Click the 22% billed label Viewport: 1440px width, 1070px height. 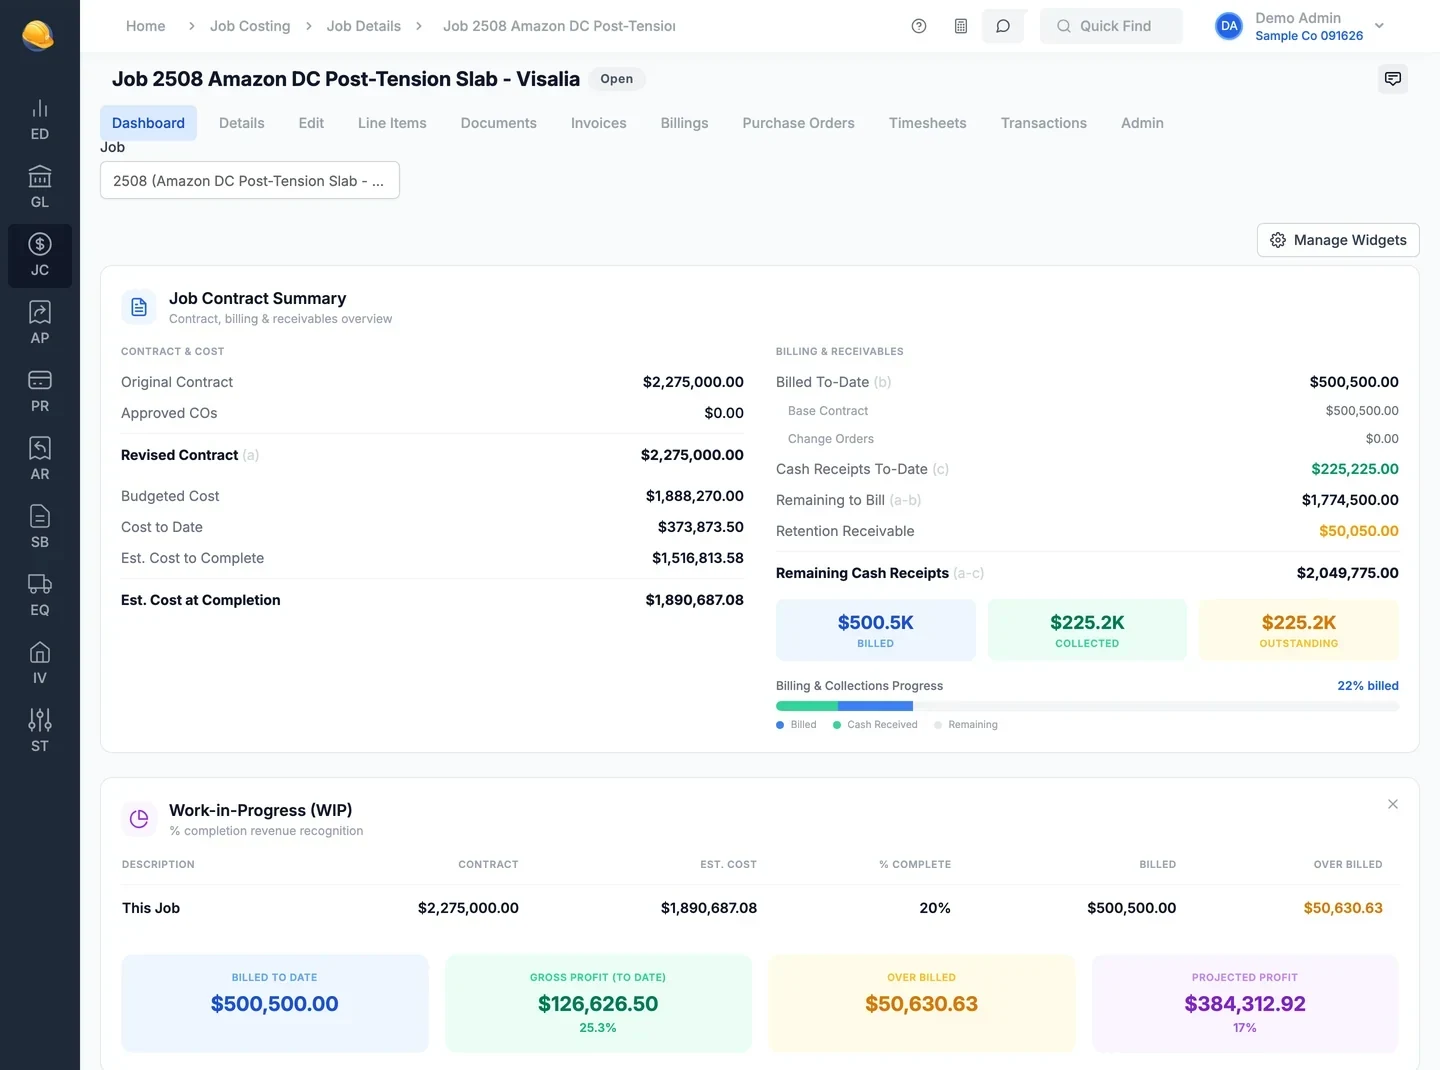pyautogui.click(x=1368, y=686)
